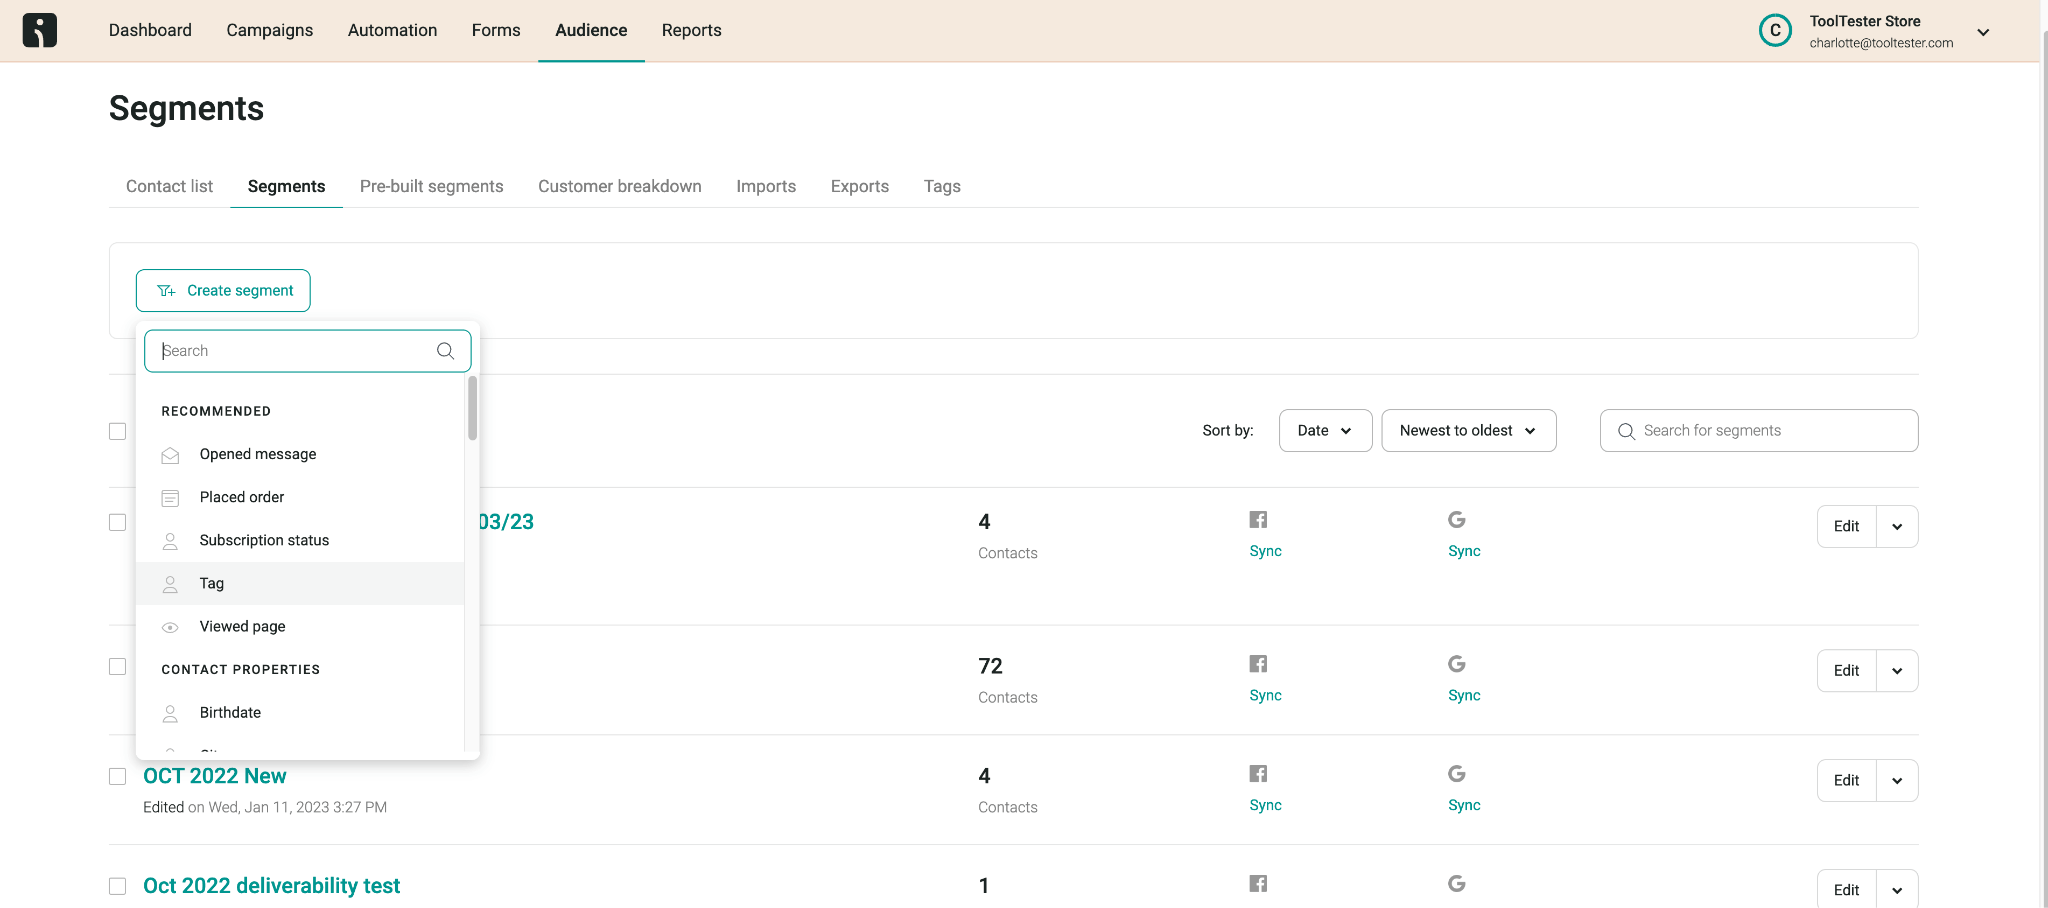Image resolution: width=2048 pixels, height=908 pixels.
Task: Click the person icon beside Tag
Action: [170, 584]
